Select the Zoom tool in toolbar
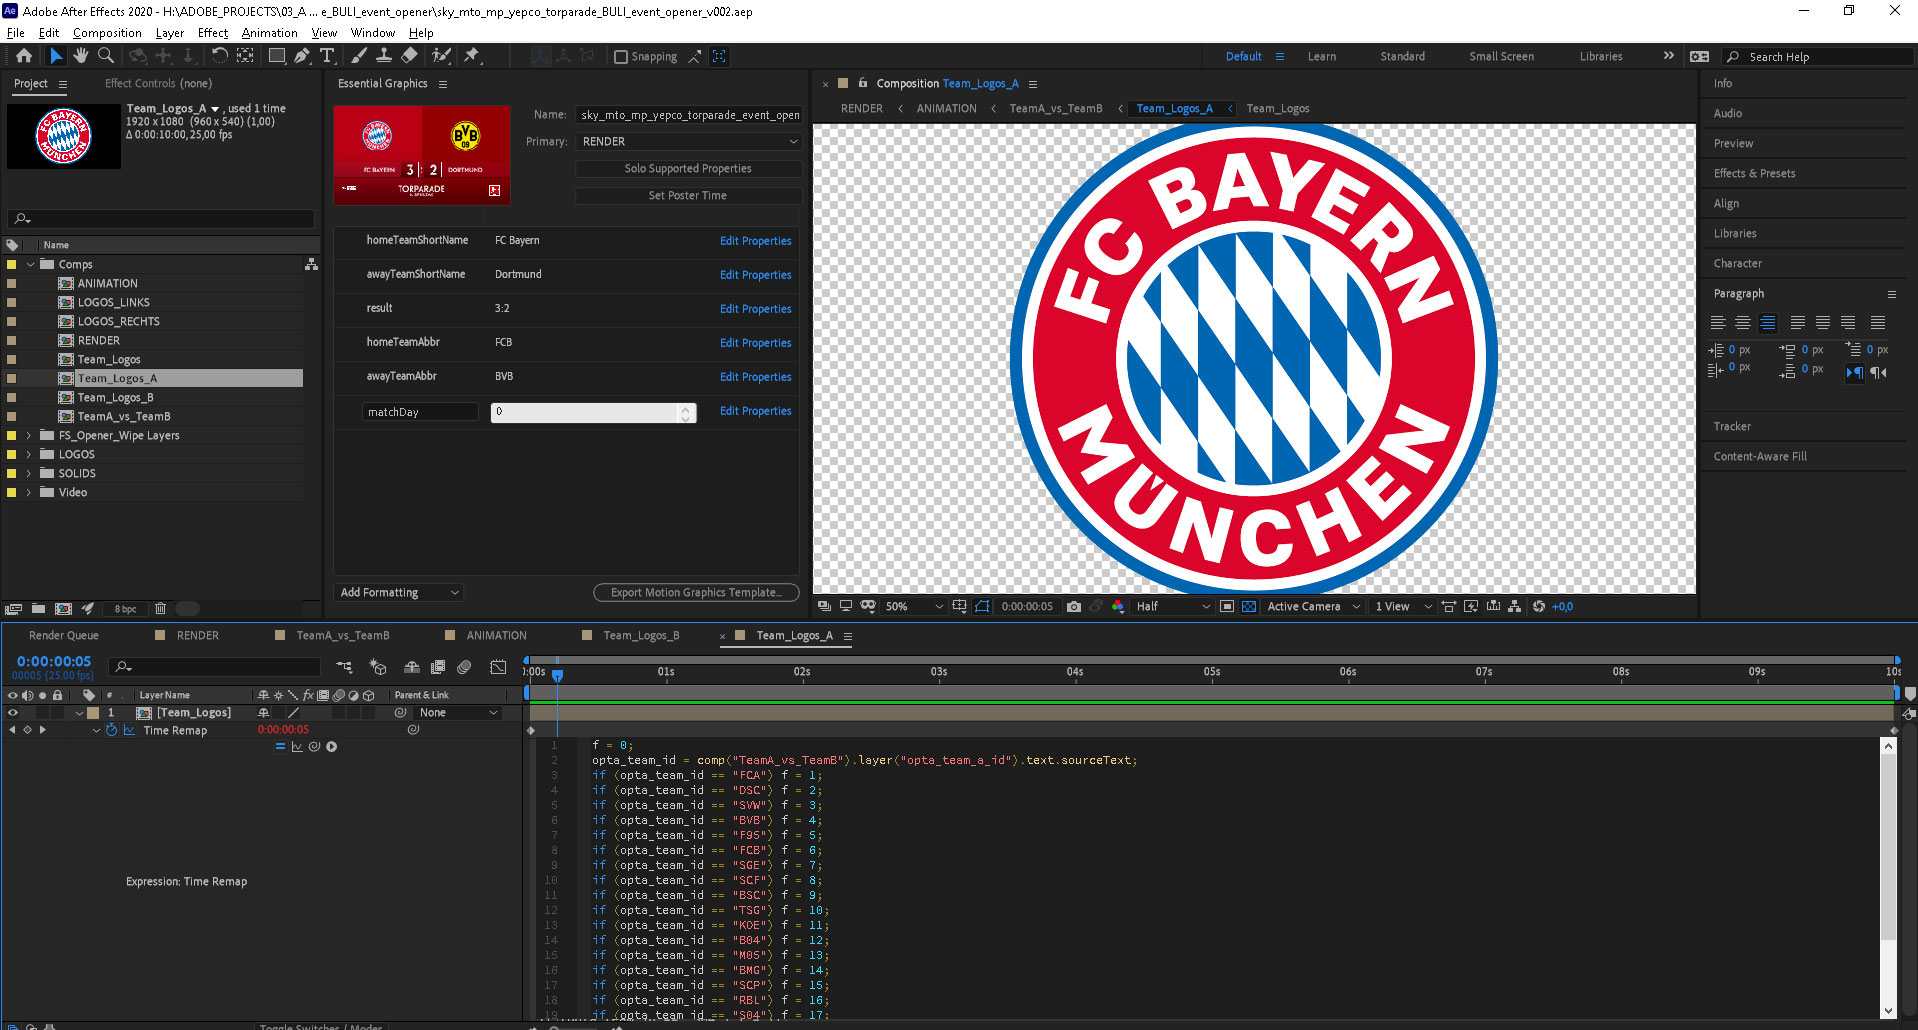Viewport: 1918px width, 1030px height. 106,56
